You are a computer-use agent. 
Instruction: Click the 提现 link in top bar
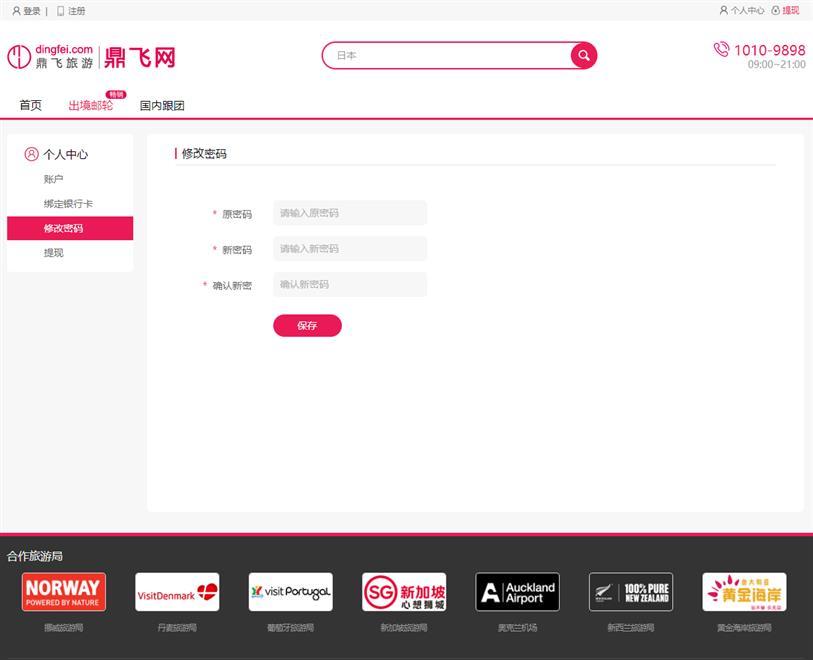pyautogui.click(x=790, y=11)
